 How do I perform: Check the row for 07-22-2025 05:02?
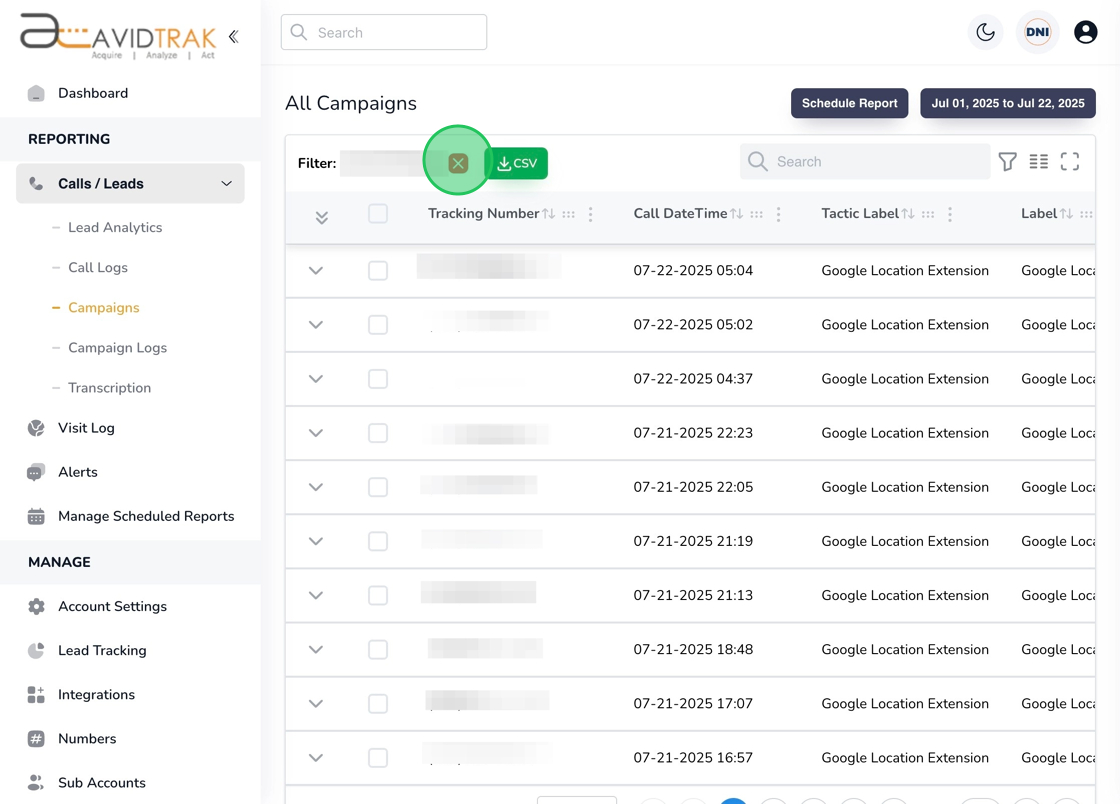click(378, 325)
